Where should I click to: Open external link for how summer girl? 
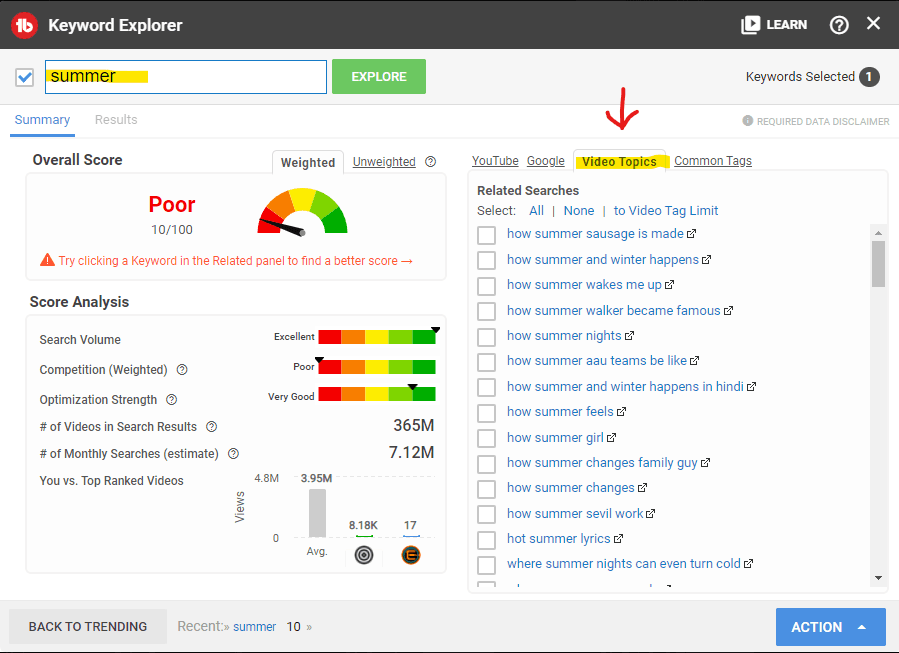pyautogui.click(x=611, y=438)
